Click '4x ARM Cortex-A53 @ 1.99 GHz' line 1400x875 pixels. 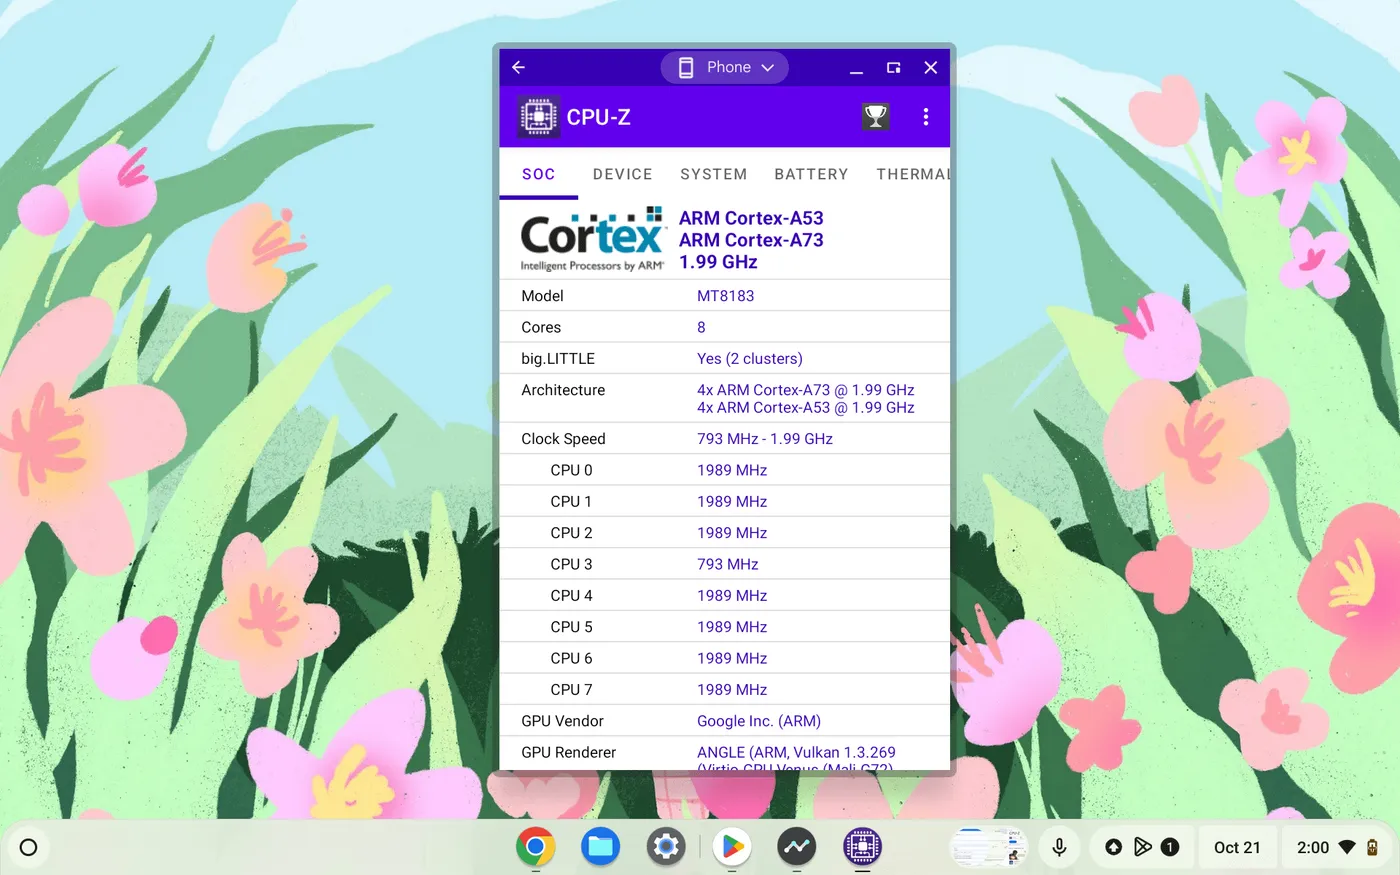(x=806, y=408)
